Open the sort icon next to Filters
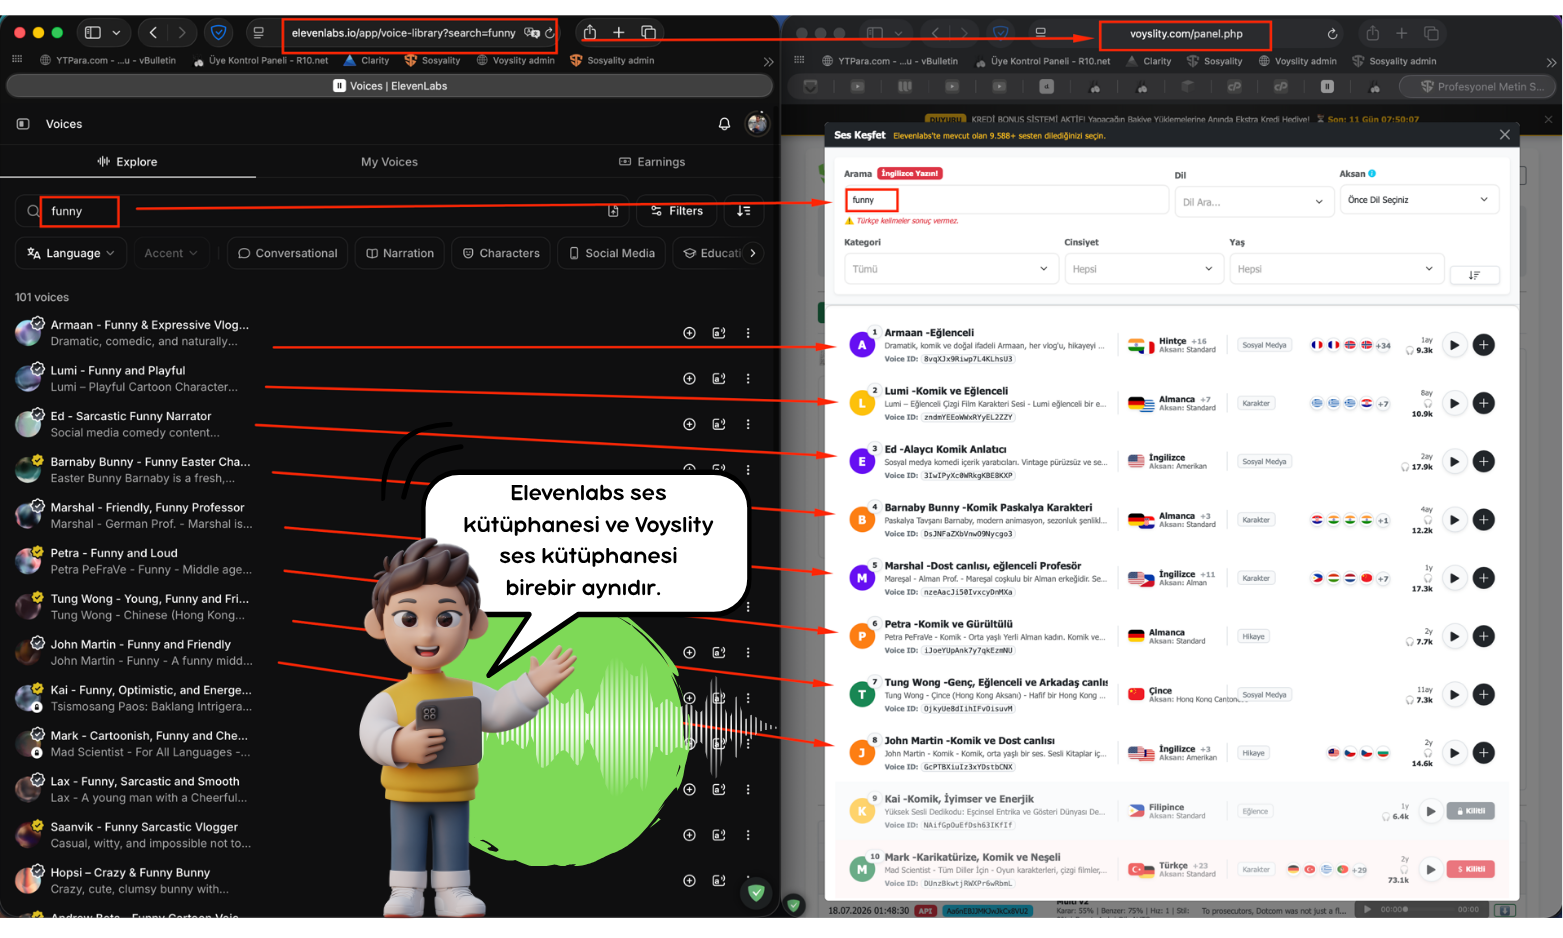1563x938 pixels. [744, 211]
